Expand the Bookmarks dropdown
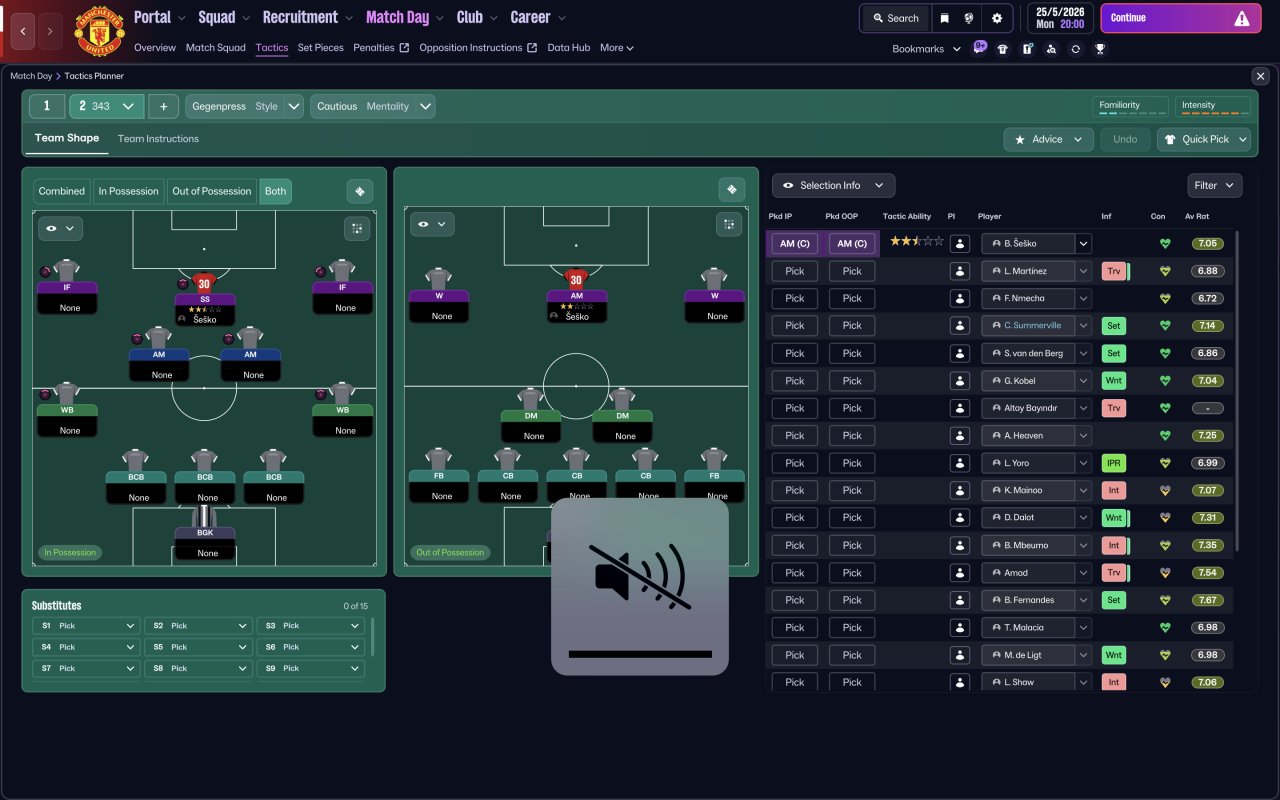 click(x=926, y=48)
